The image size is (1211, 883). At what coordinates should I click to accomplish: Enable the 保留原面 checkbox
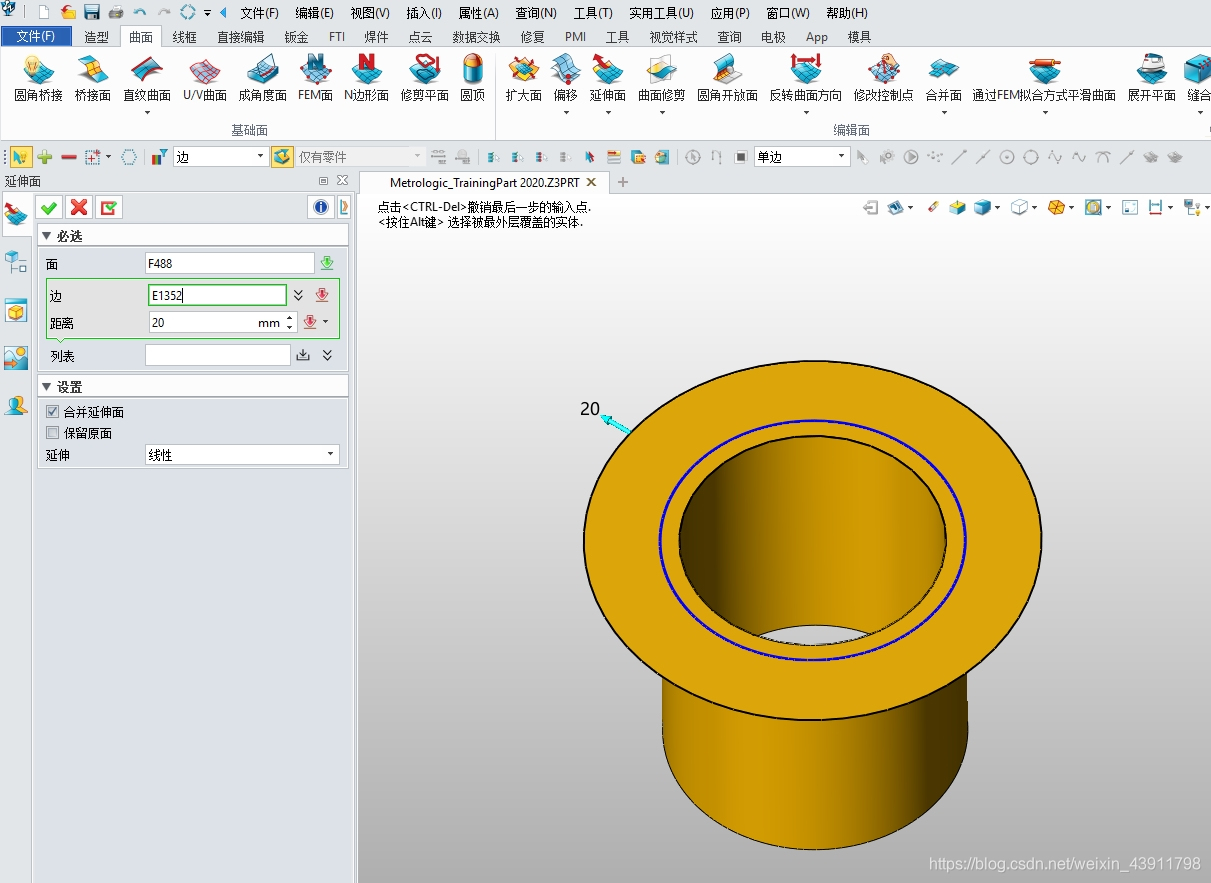click(53, 433)
